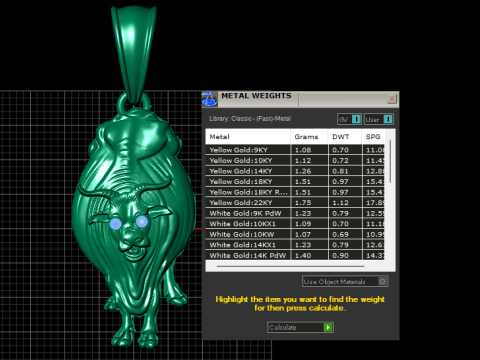Click the Library: Classic - (Fast)-Metal label

(x=250, y=119)
